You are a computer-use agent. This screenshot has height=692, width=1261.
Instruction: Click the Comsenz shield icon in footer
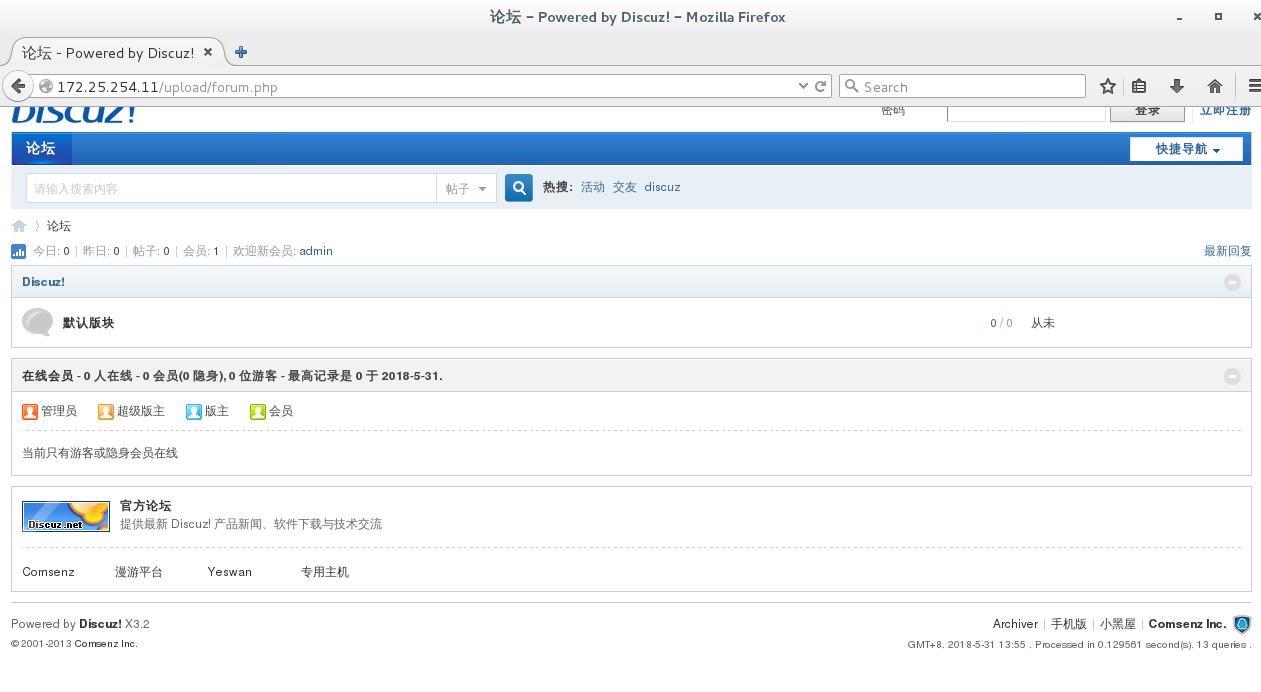pos(1242,624)
